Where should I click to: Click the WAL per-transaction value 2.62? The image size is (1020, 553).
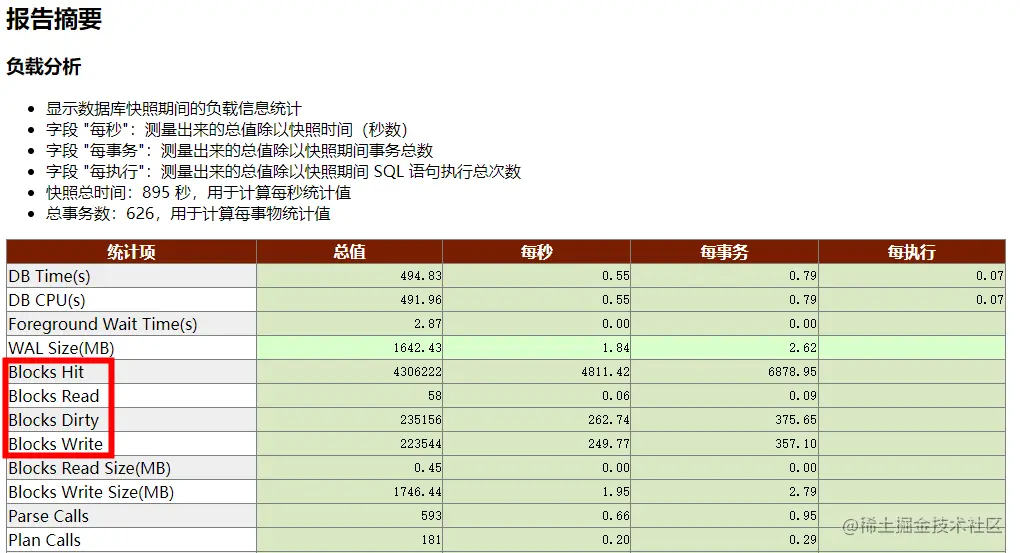pyautogui.click(x=803, y=348)
